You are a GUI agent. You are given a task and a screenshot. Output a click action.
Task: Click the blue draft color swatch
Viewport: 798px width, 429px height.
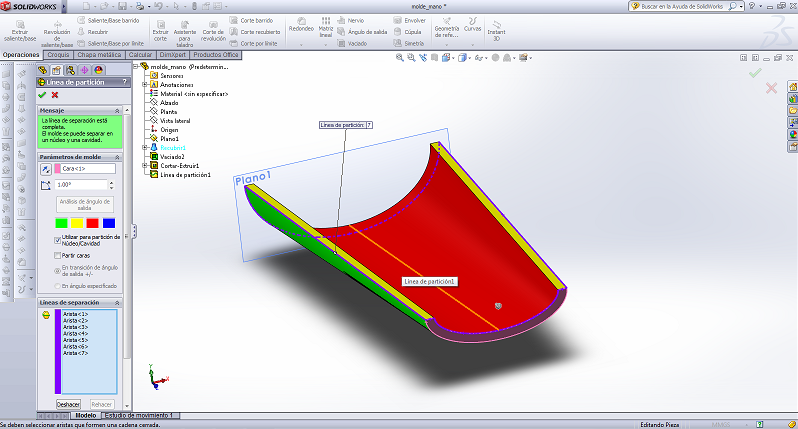click(x=109, y=223)
